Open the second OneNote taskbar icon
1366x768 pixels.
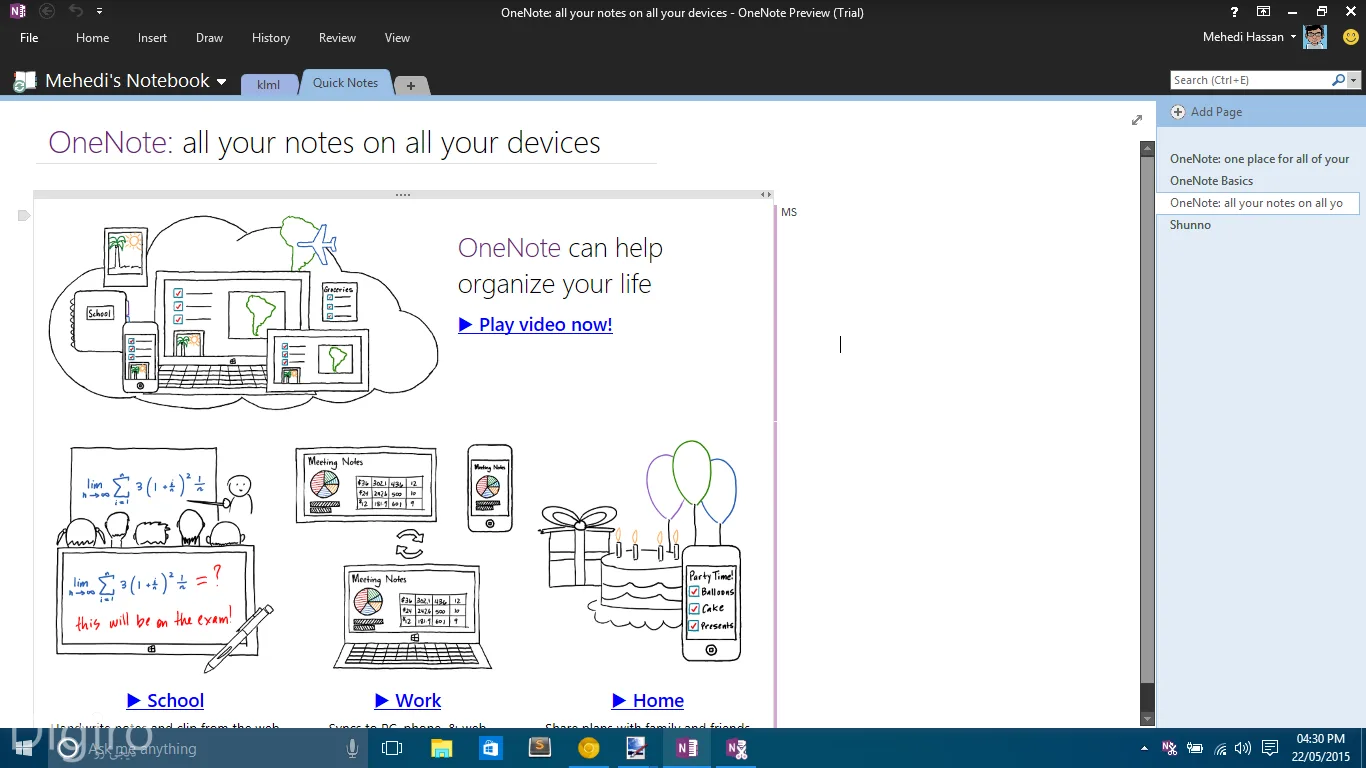(x=737, y=748)
